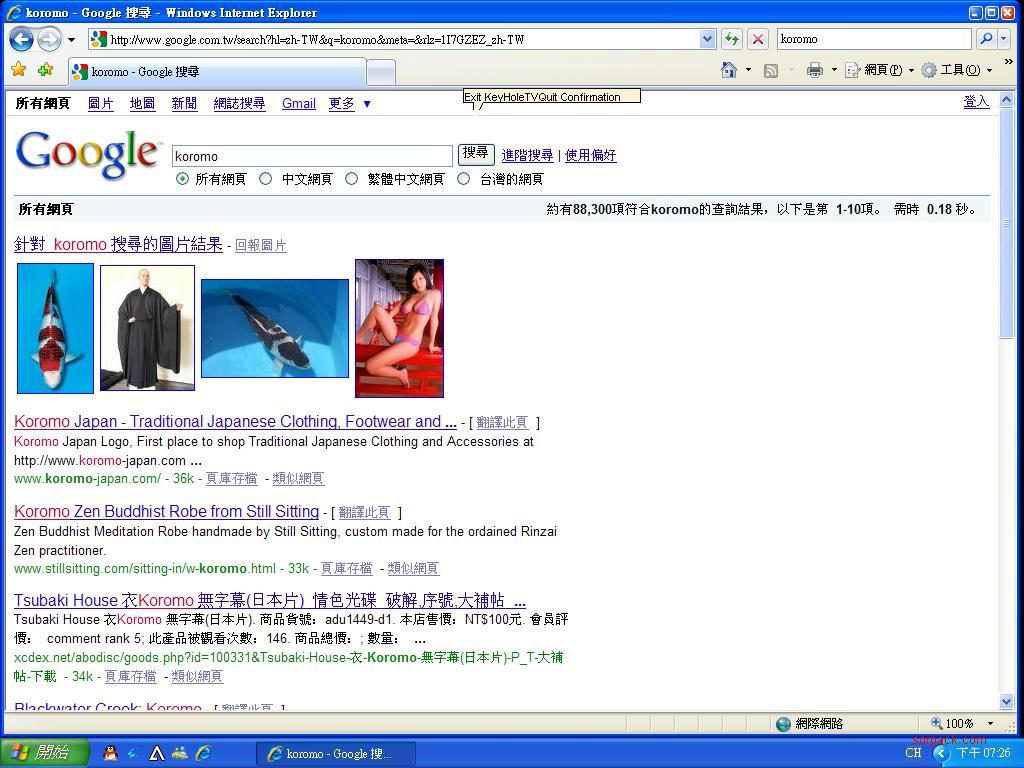Choose the 台灣的網頁 radio button

[x=463, y=179]
